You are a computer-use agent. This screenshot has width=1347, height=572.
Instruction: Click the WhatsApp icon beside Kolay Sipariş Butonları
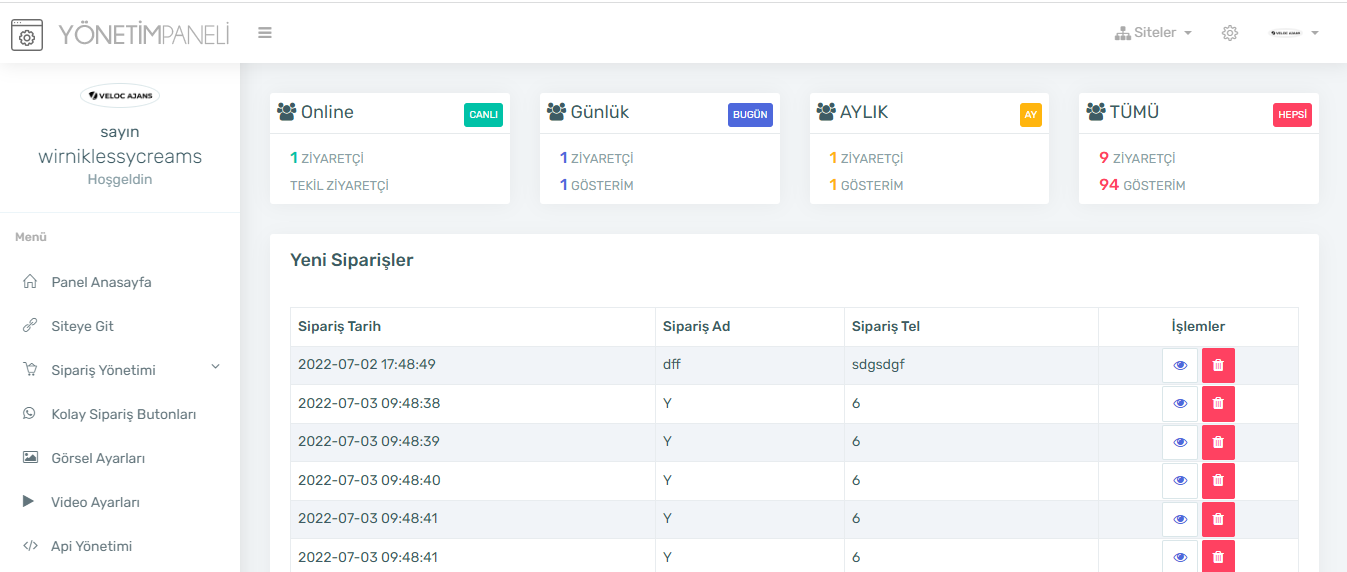coord(30,413)
